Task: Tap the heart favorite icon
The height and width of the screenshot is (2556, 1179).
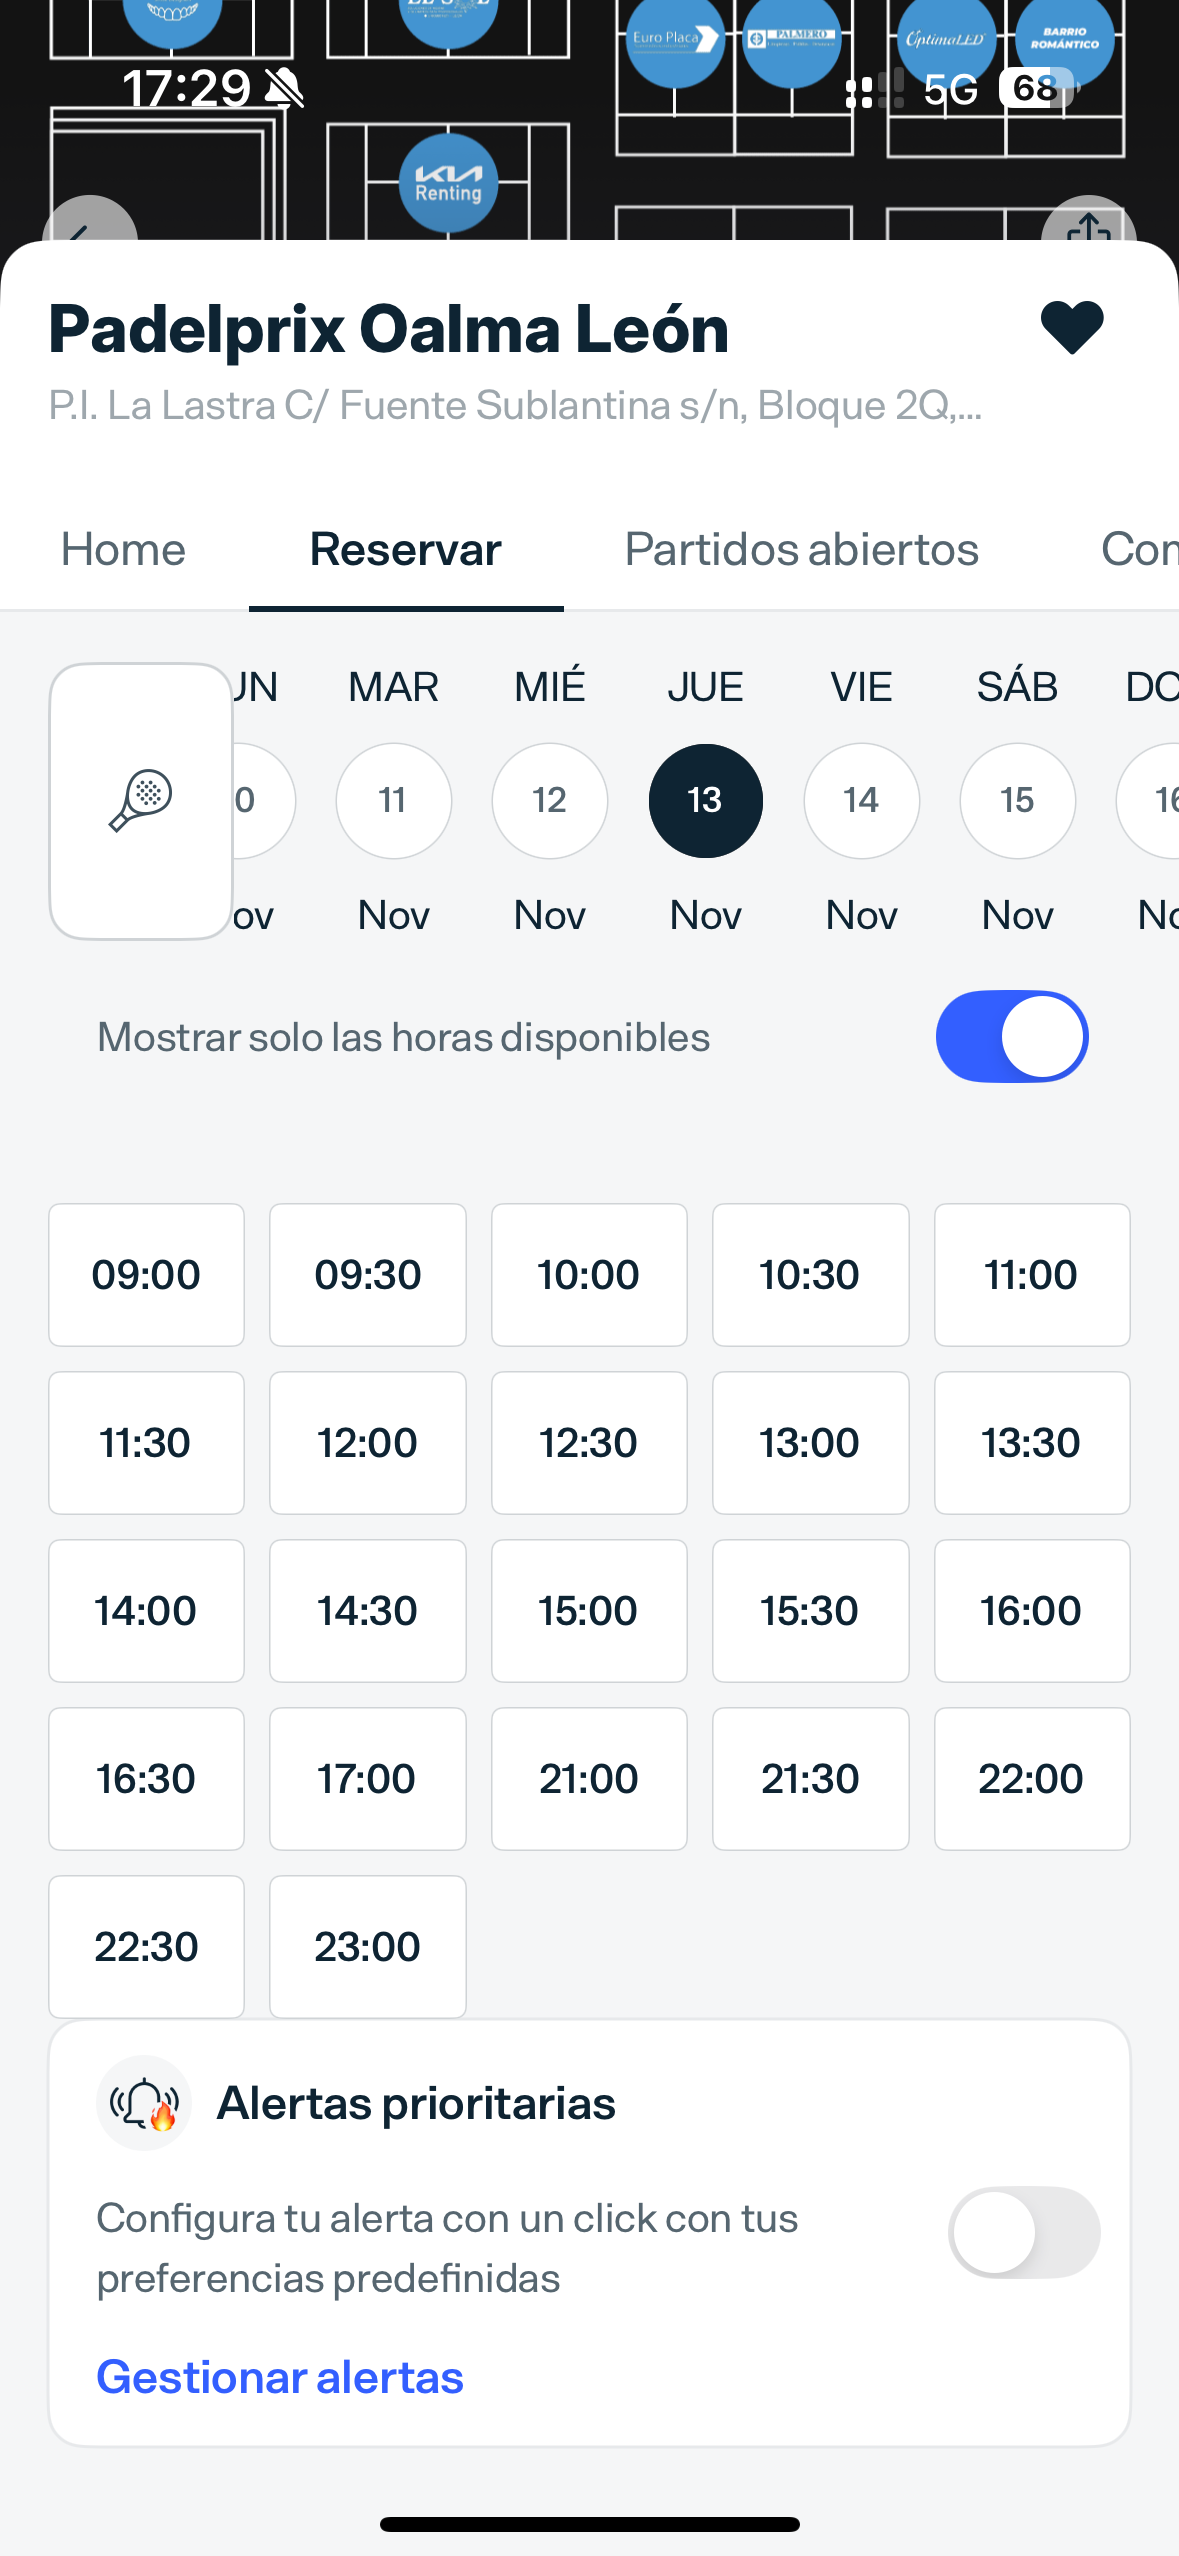Action: coord(1071,327)
